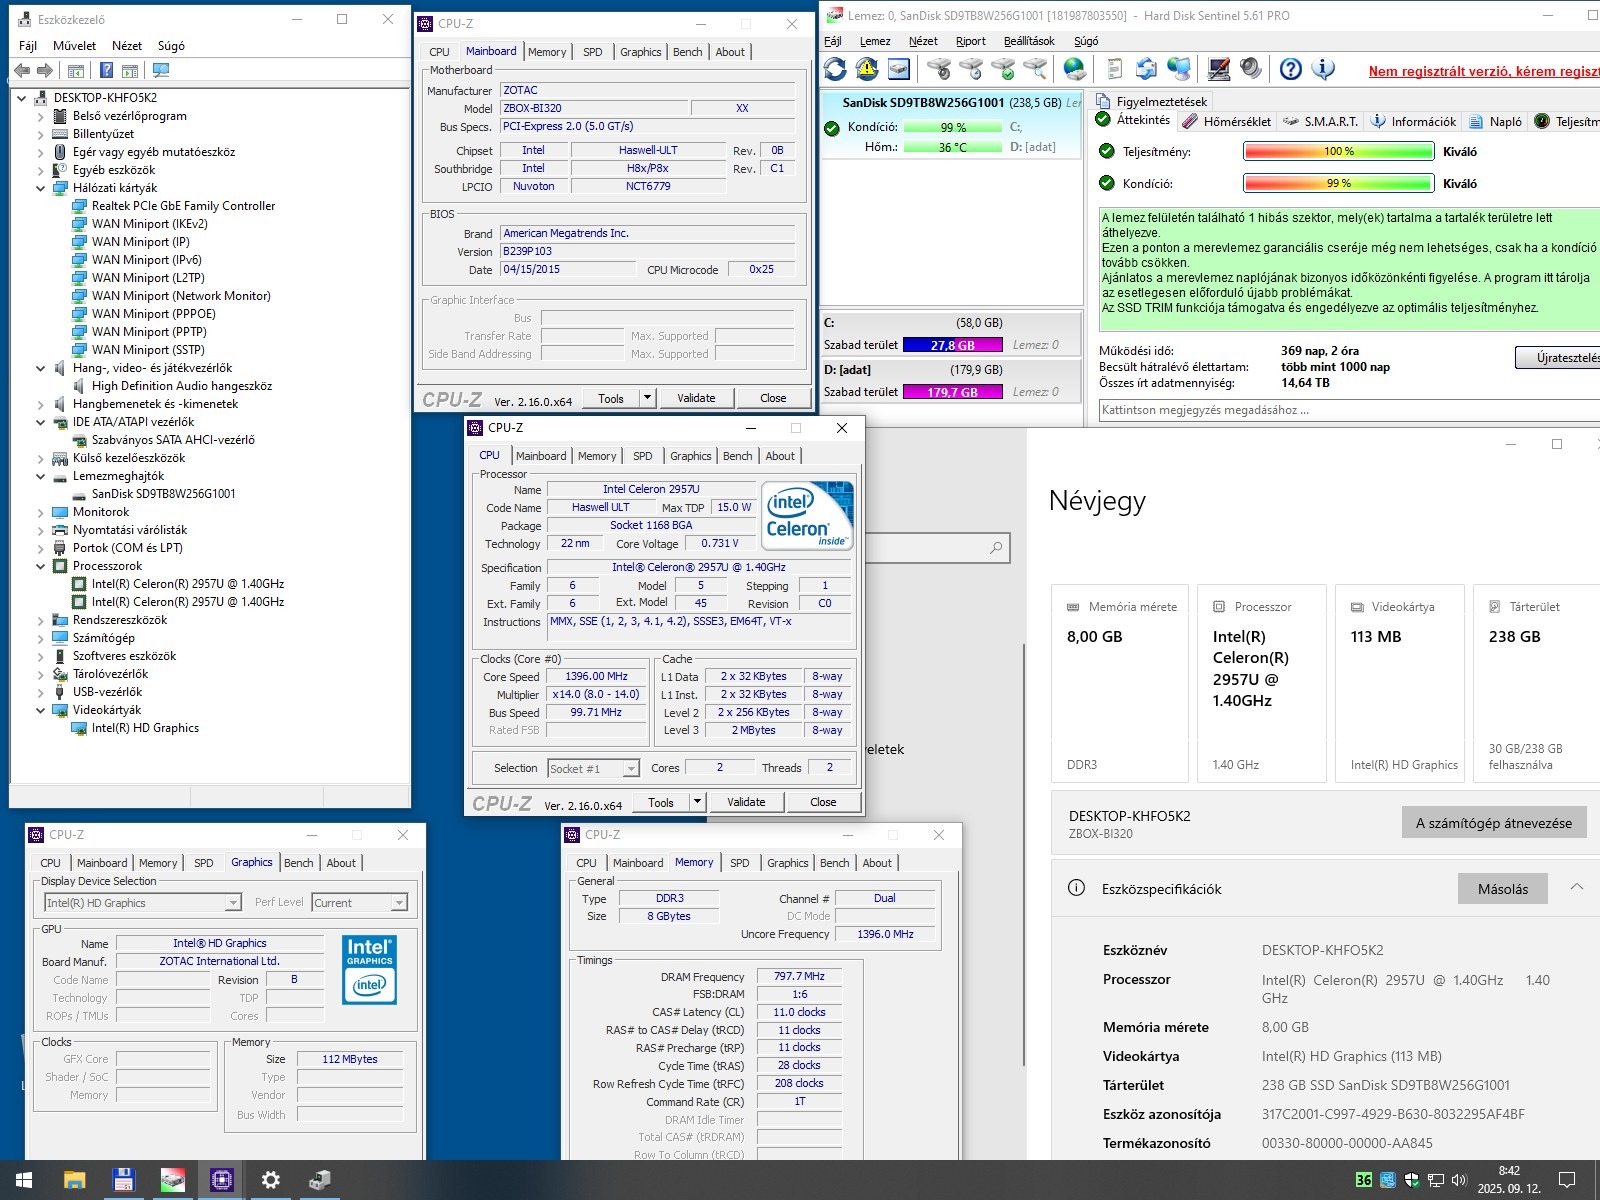Screen dimensions: 1600x1200
Task: Click the Validate button in CPU-Z CPU window
Action: click(x=746, y=802)
